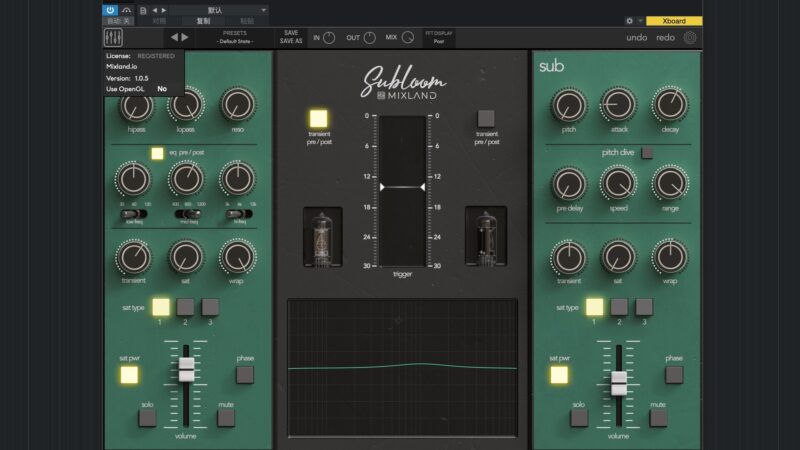The width and height of the screenshot is (800, 450).
Task: Toggle the eq pre / post button
Action: coord(157,153)
